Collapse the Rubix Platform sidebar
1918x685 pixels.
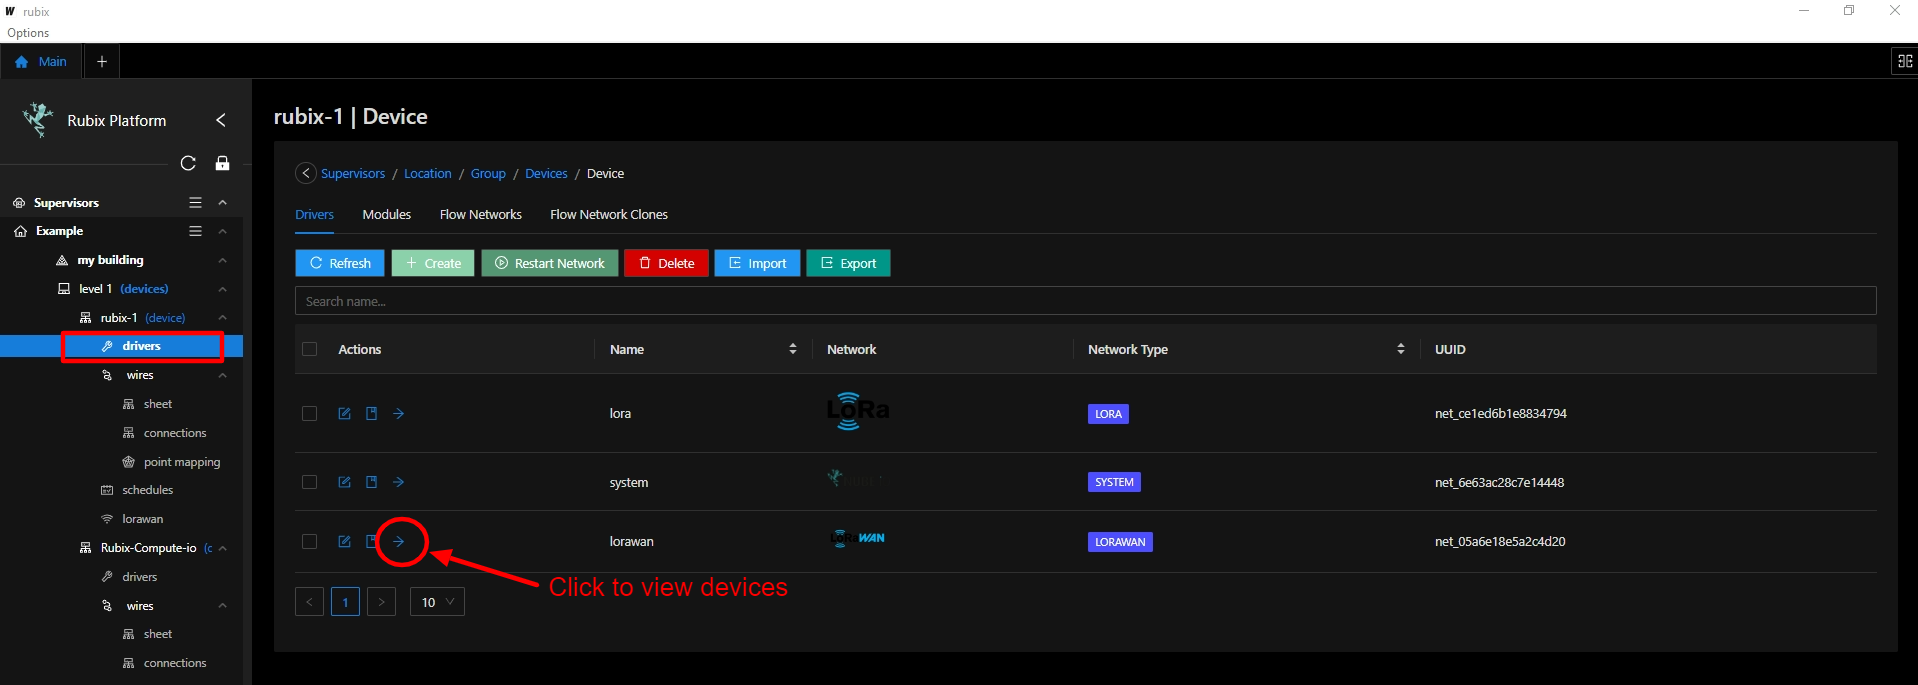tap(221, 120)
